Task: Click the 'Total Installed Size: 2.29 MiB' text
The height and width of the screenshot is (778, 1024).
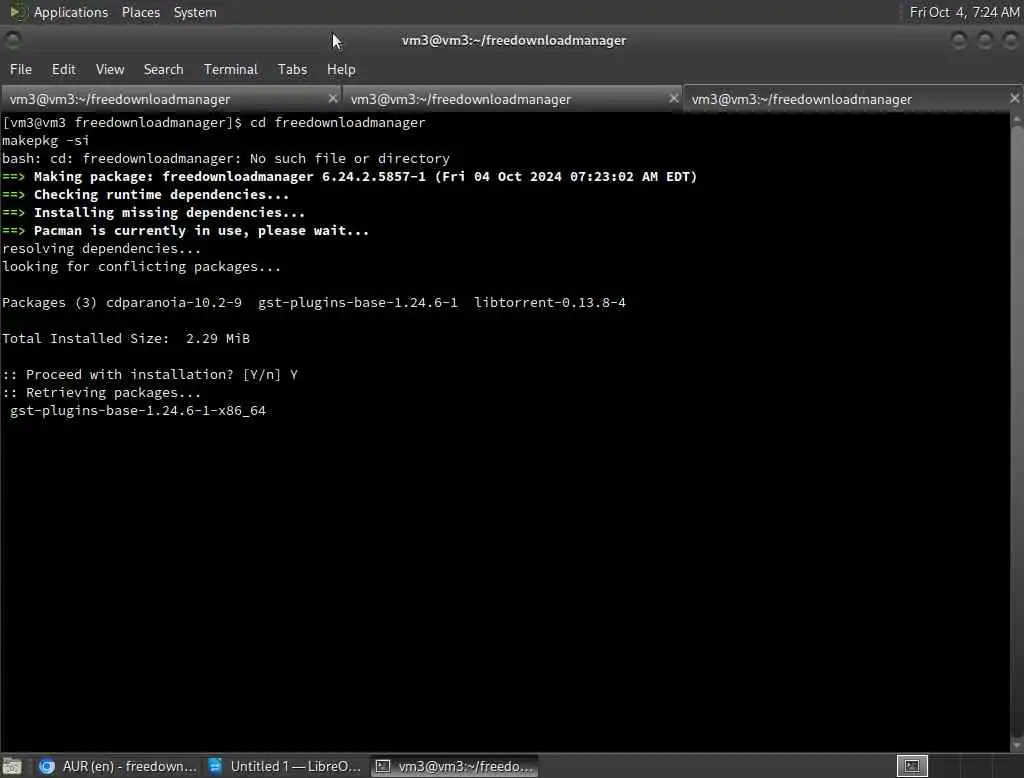Action: [x=126, y=338]
